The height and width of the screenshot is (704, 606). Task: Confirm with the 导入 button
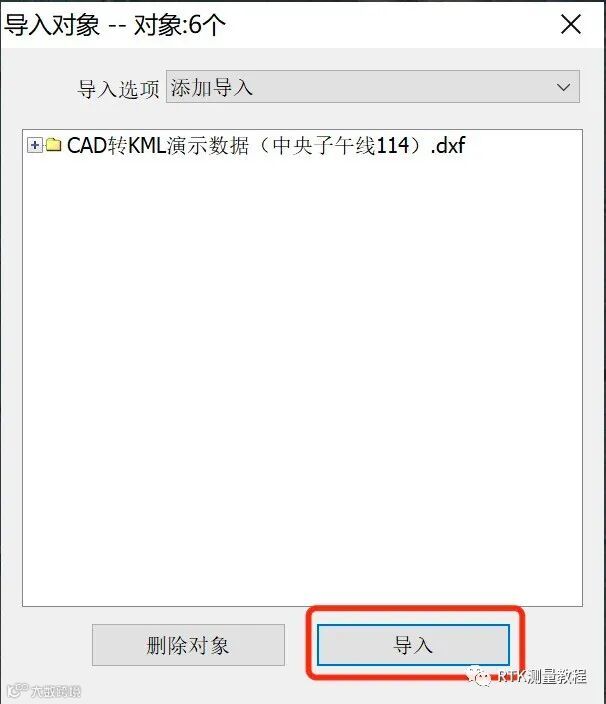point(413,645)
